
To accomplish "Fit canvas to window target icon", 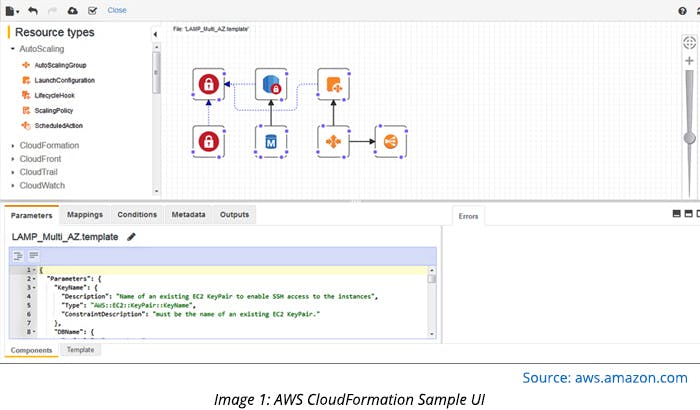I will click(689, 43).
